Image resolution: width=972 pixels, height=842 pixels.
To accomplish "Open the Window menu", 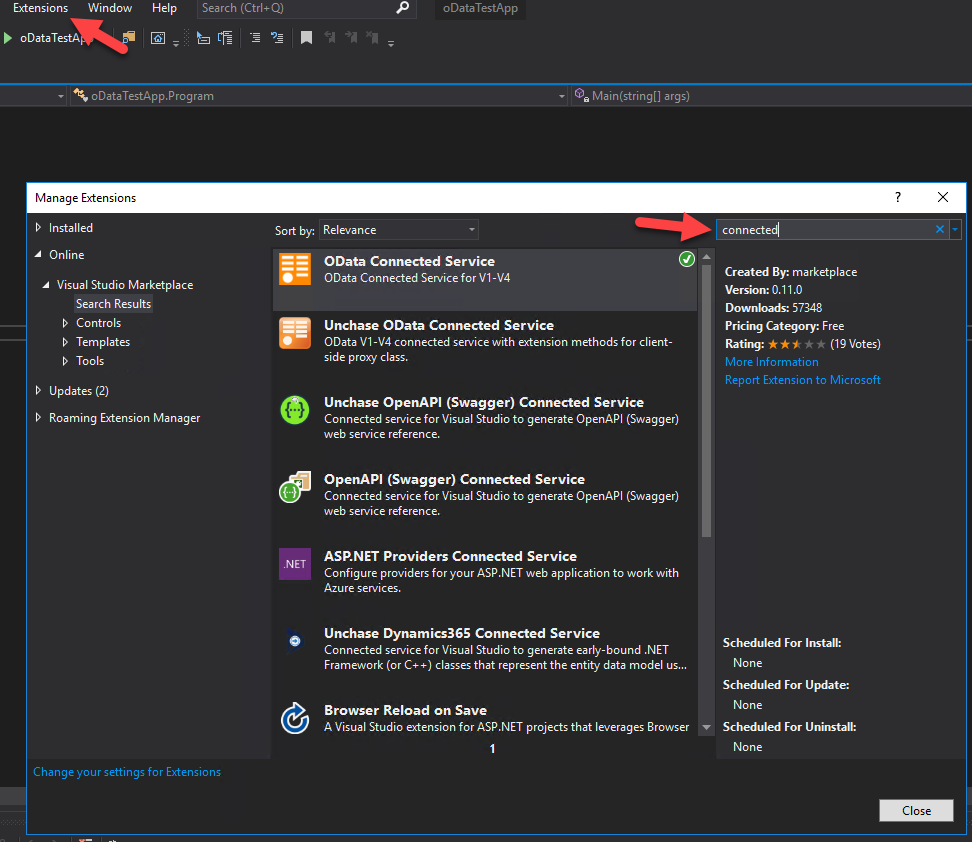I will tap(109, 8).
